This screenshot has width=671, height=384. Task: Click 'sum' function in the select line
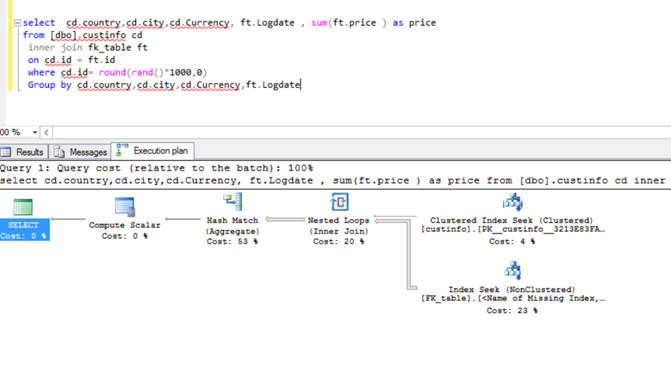coord(319,23)
